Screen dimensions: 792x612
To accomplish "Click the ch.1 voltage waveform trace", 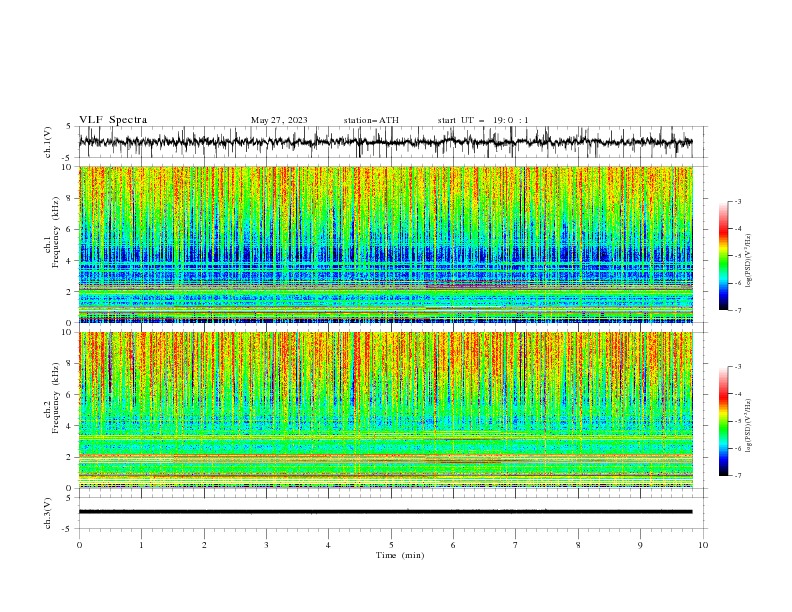I will (x=386, y=142).
